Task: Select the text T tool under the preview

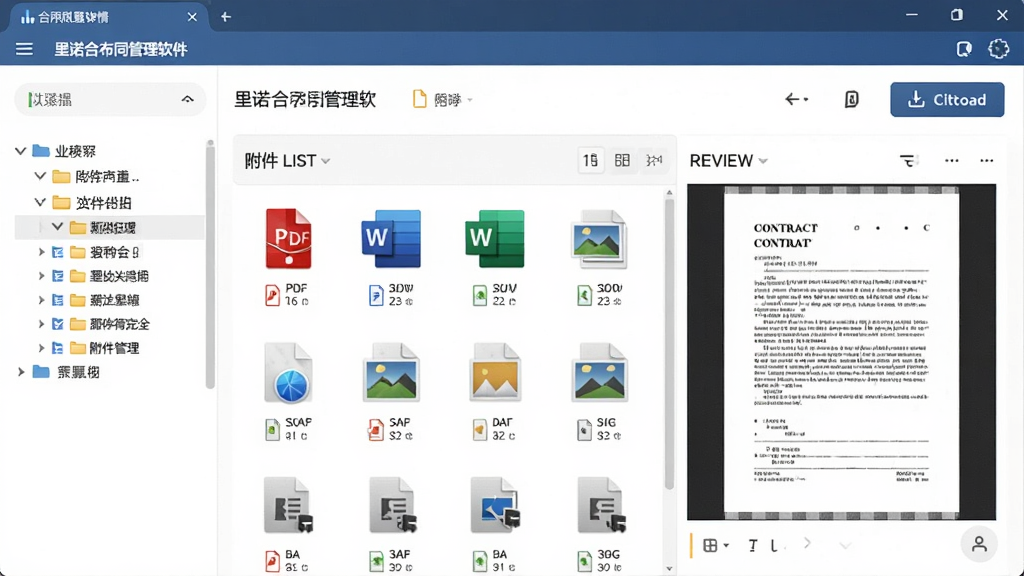Action: (x=752, y=545)
